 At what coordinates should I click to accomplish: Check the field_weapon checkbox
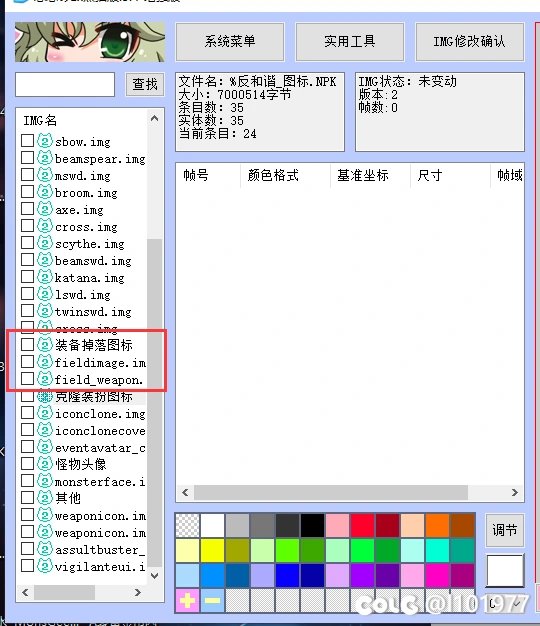coord(27,378)
